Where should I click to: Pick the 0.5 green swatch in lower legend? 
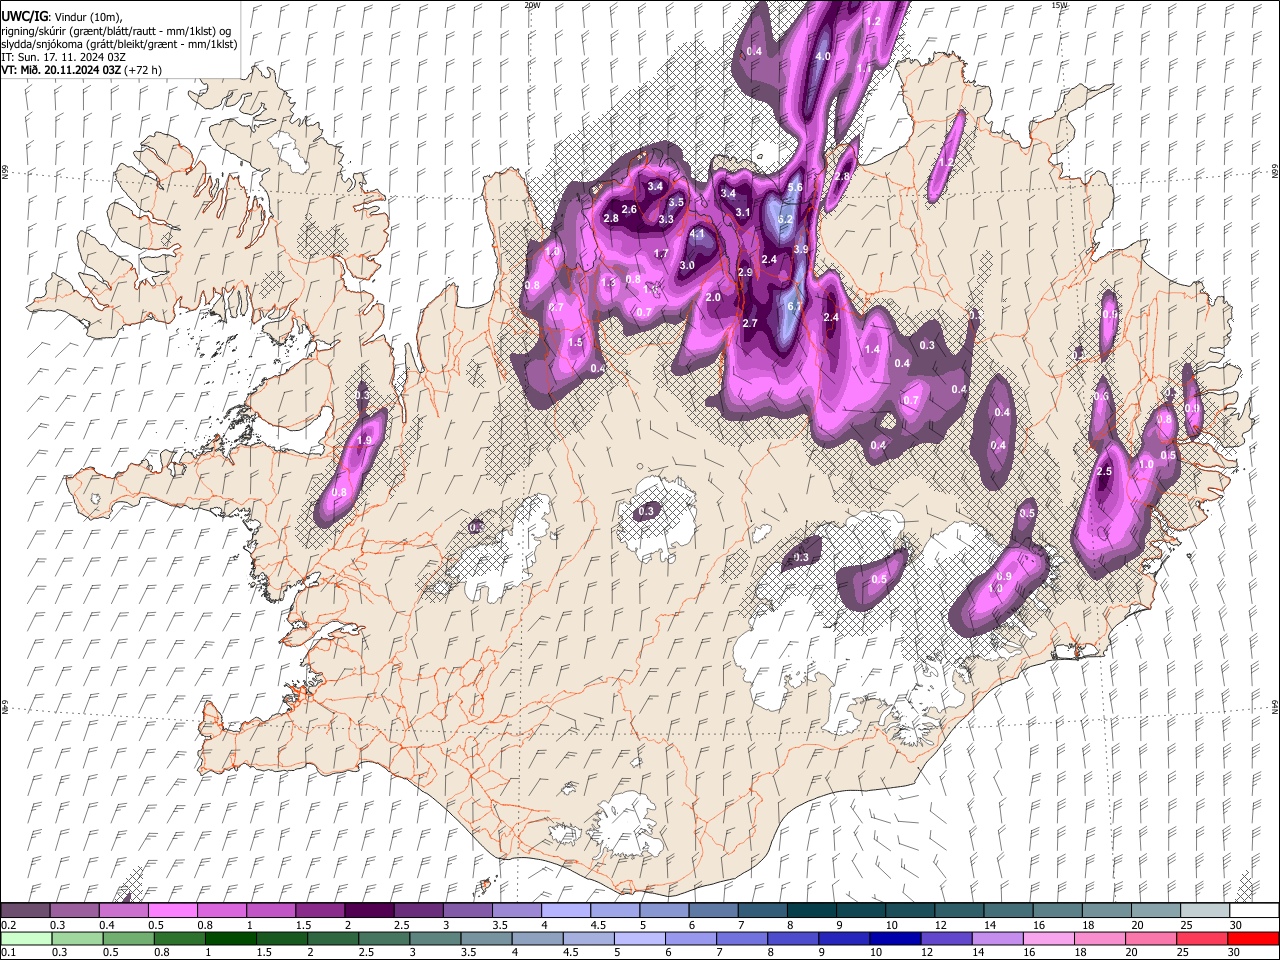coord(129,938)
